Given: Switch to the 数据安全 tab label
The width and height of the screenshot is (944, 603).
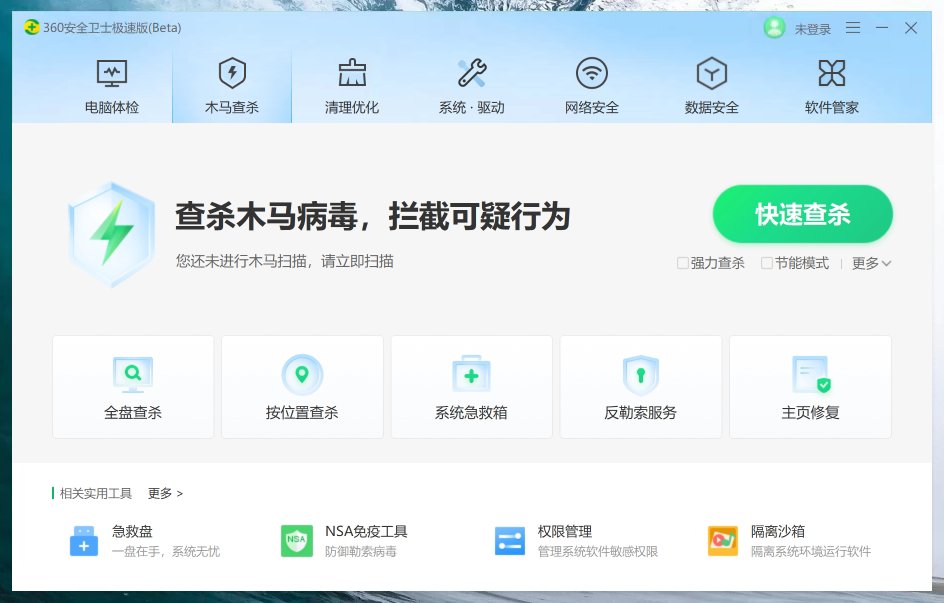Looking at the screenshot, I should [712, 108].
